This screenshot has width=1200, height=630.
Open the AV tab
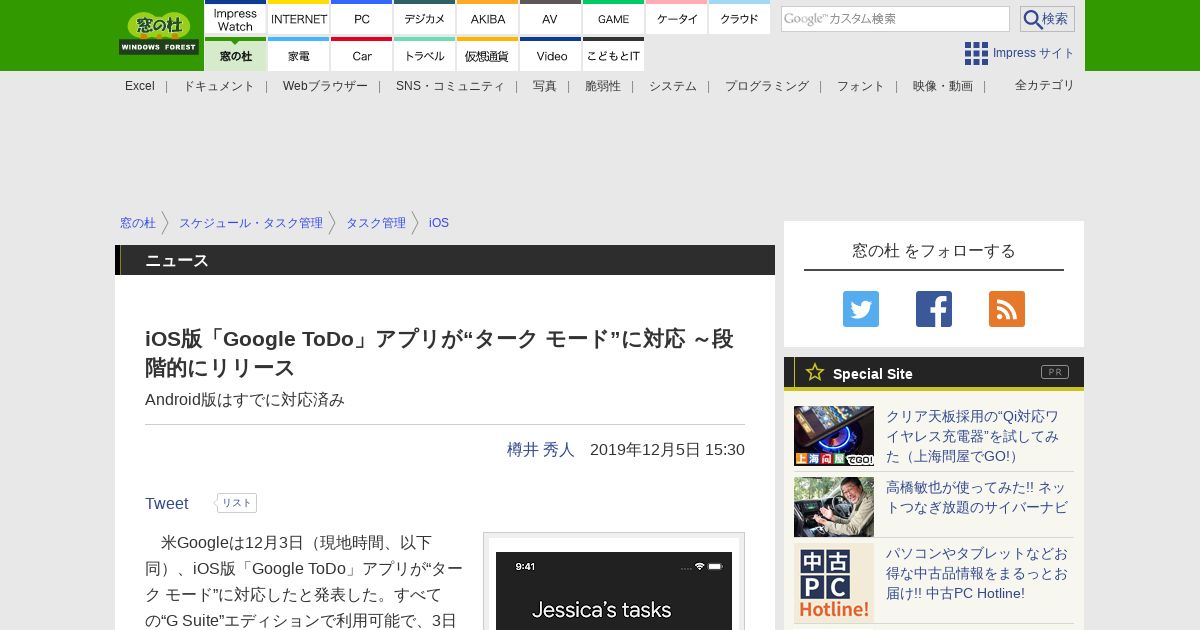(550, 18)
